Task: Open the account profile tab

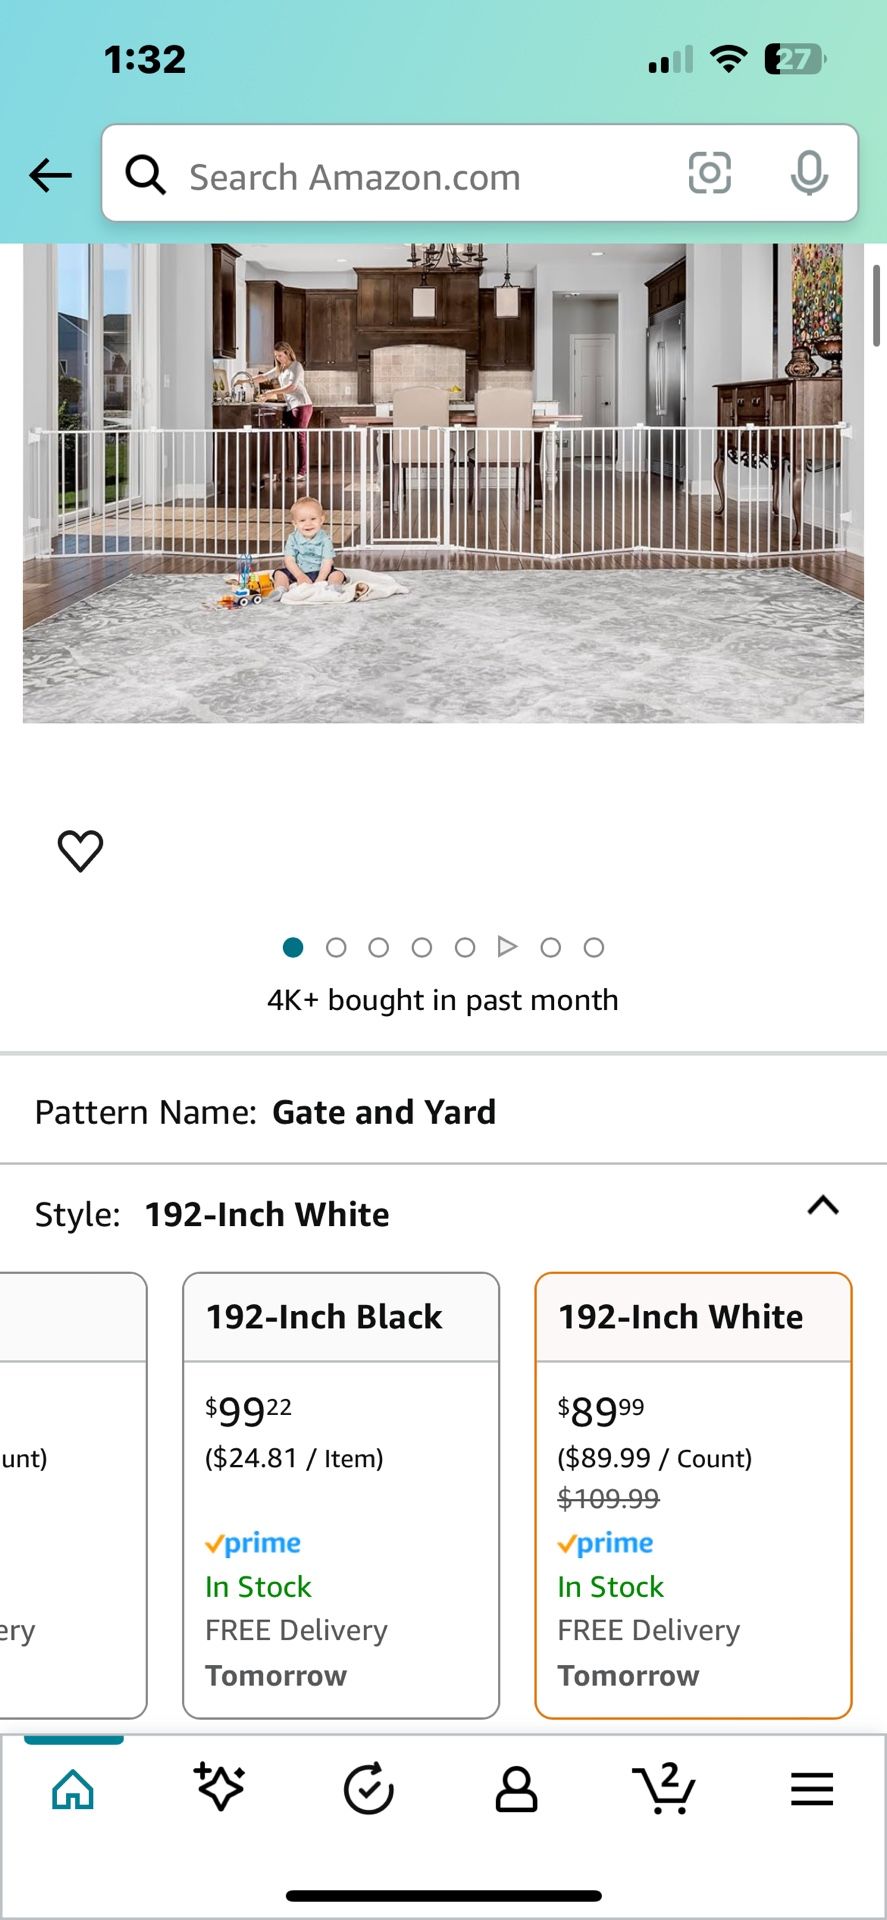Action: click(x=516, y=1789)
